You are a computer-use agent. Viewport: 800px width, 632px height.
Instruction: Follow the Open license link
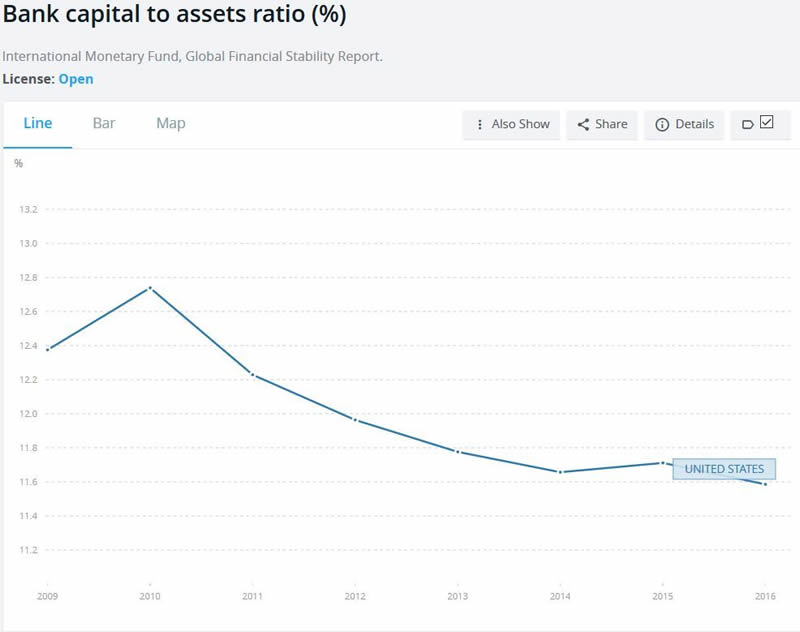pyautogui.click(x=76, y=79)
